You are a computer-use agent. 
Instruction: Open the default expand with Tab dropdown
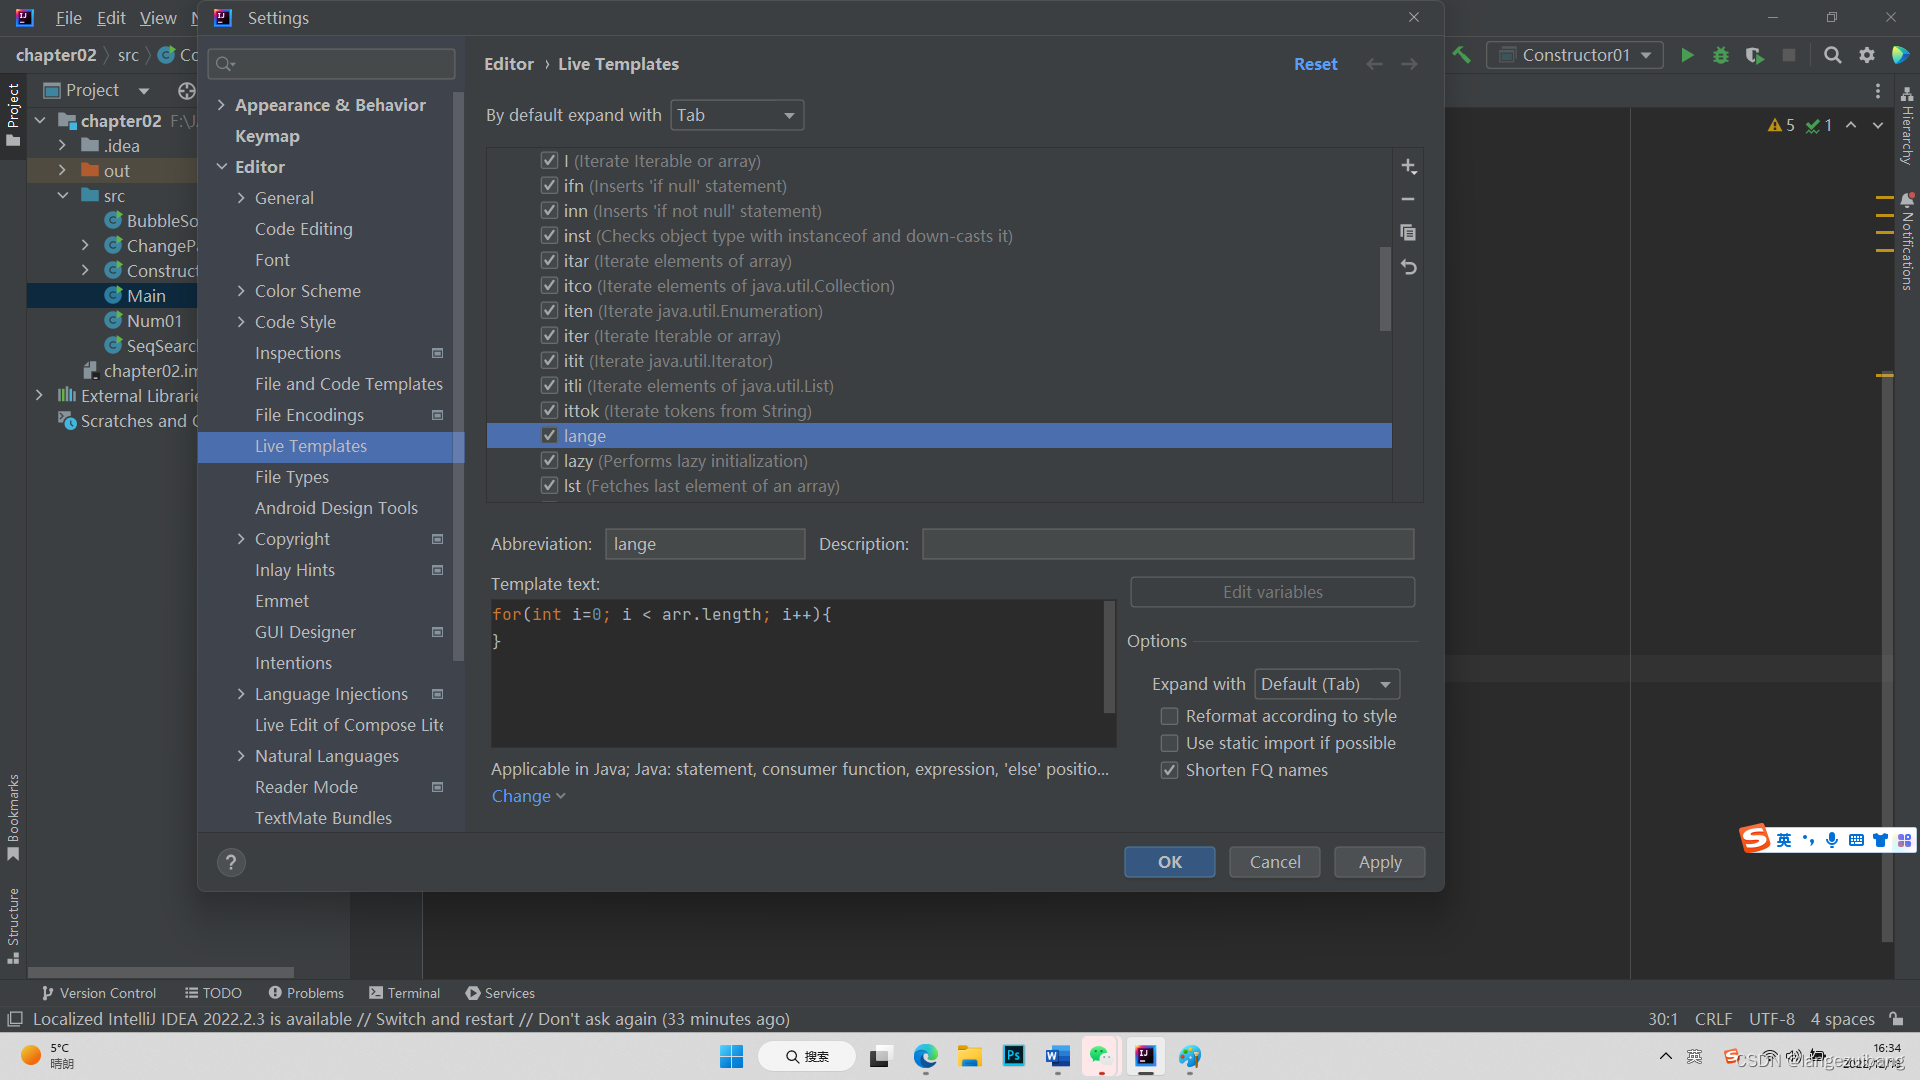737,115
